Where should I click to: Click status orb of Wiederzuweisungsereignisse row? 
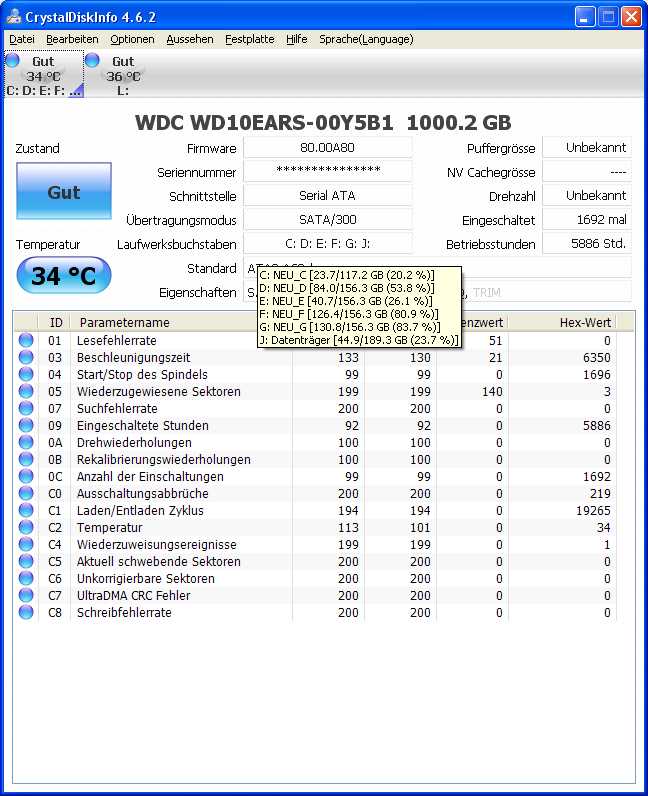click(x=26, y=544)
